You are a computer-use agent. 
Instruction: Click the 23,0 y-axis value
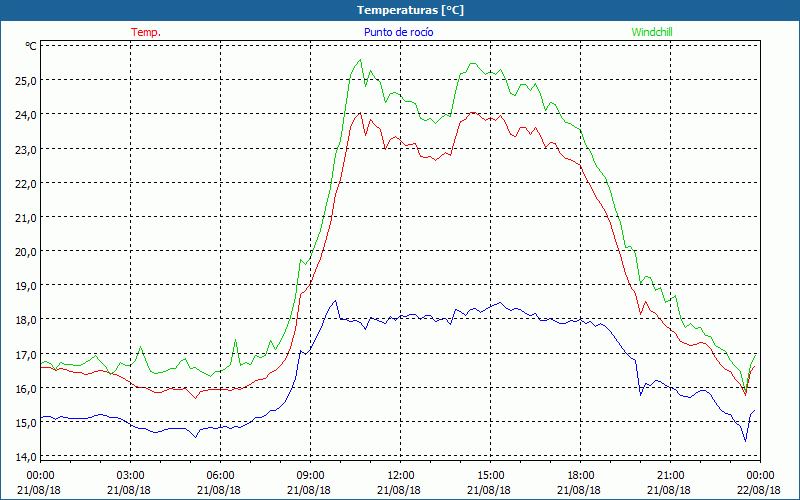click(x=26, y=149)
